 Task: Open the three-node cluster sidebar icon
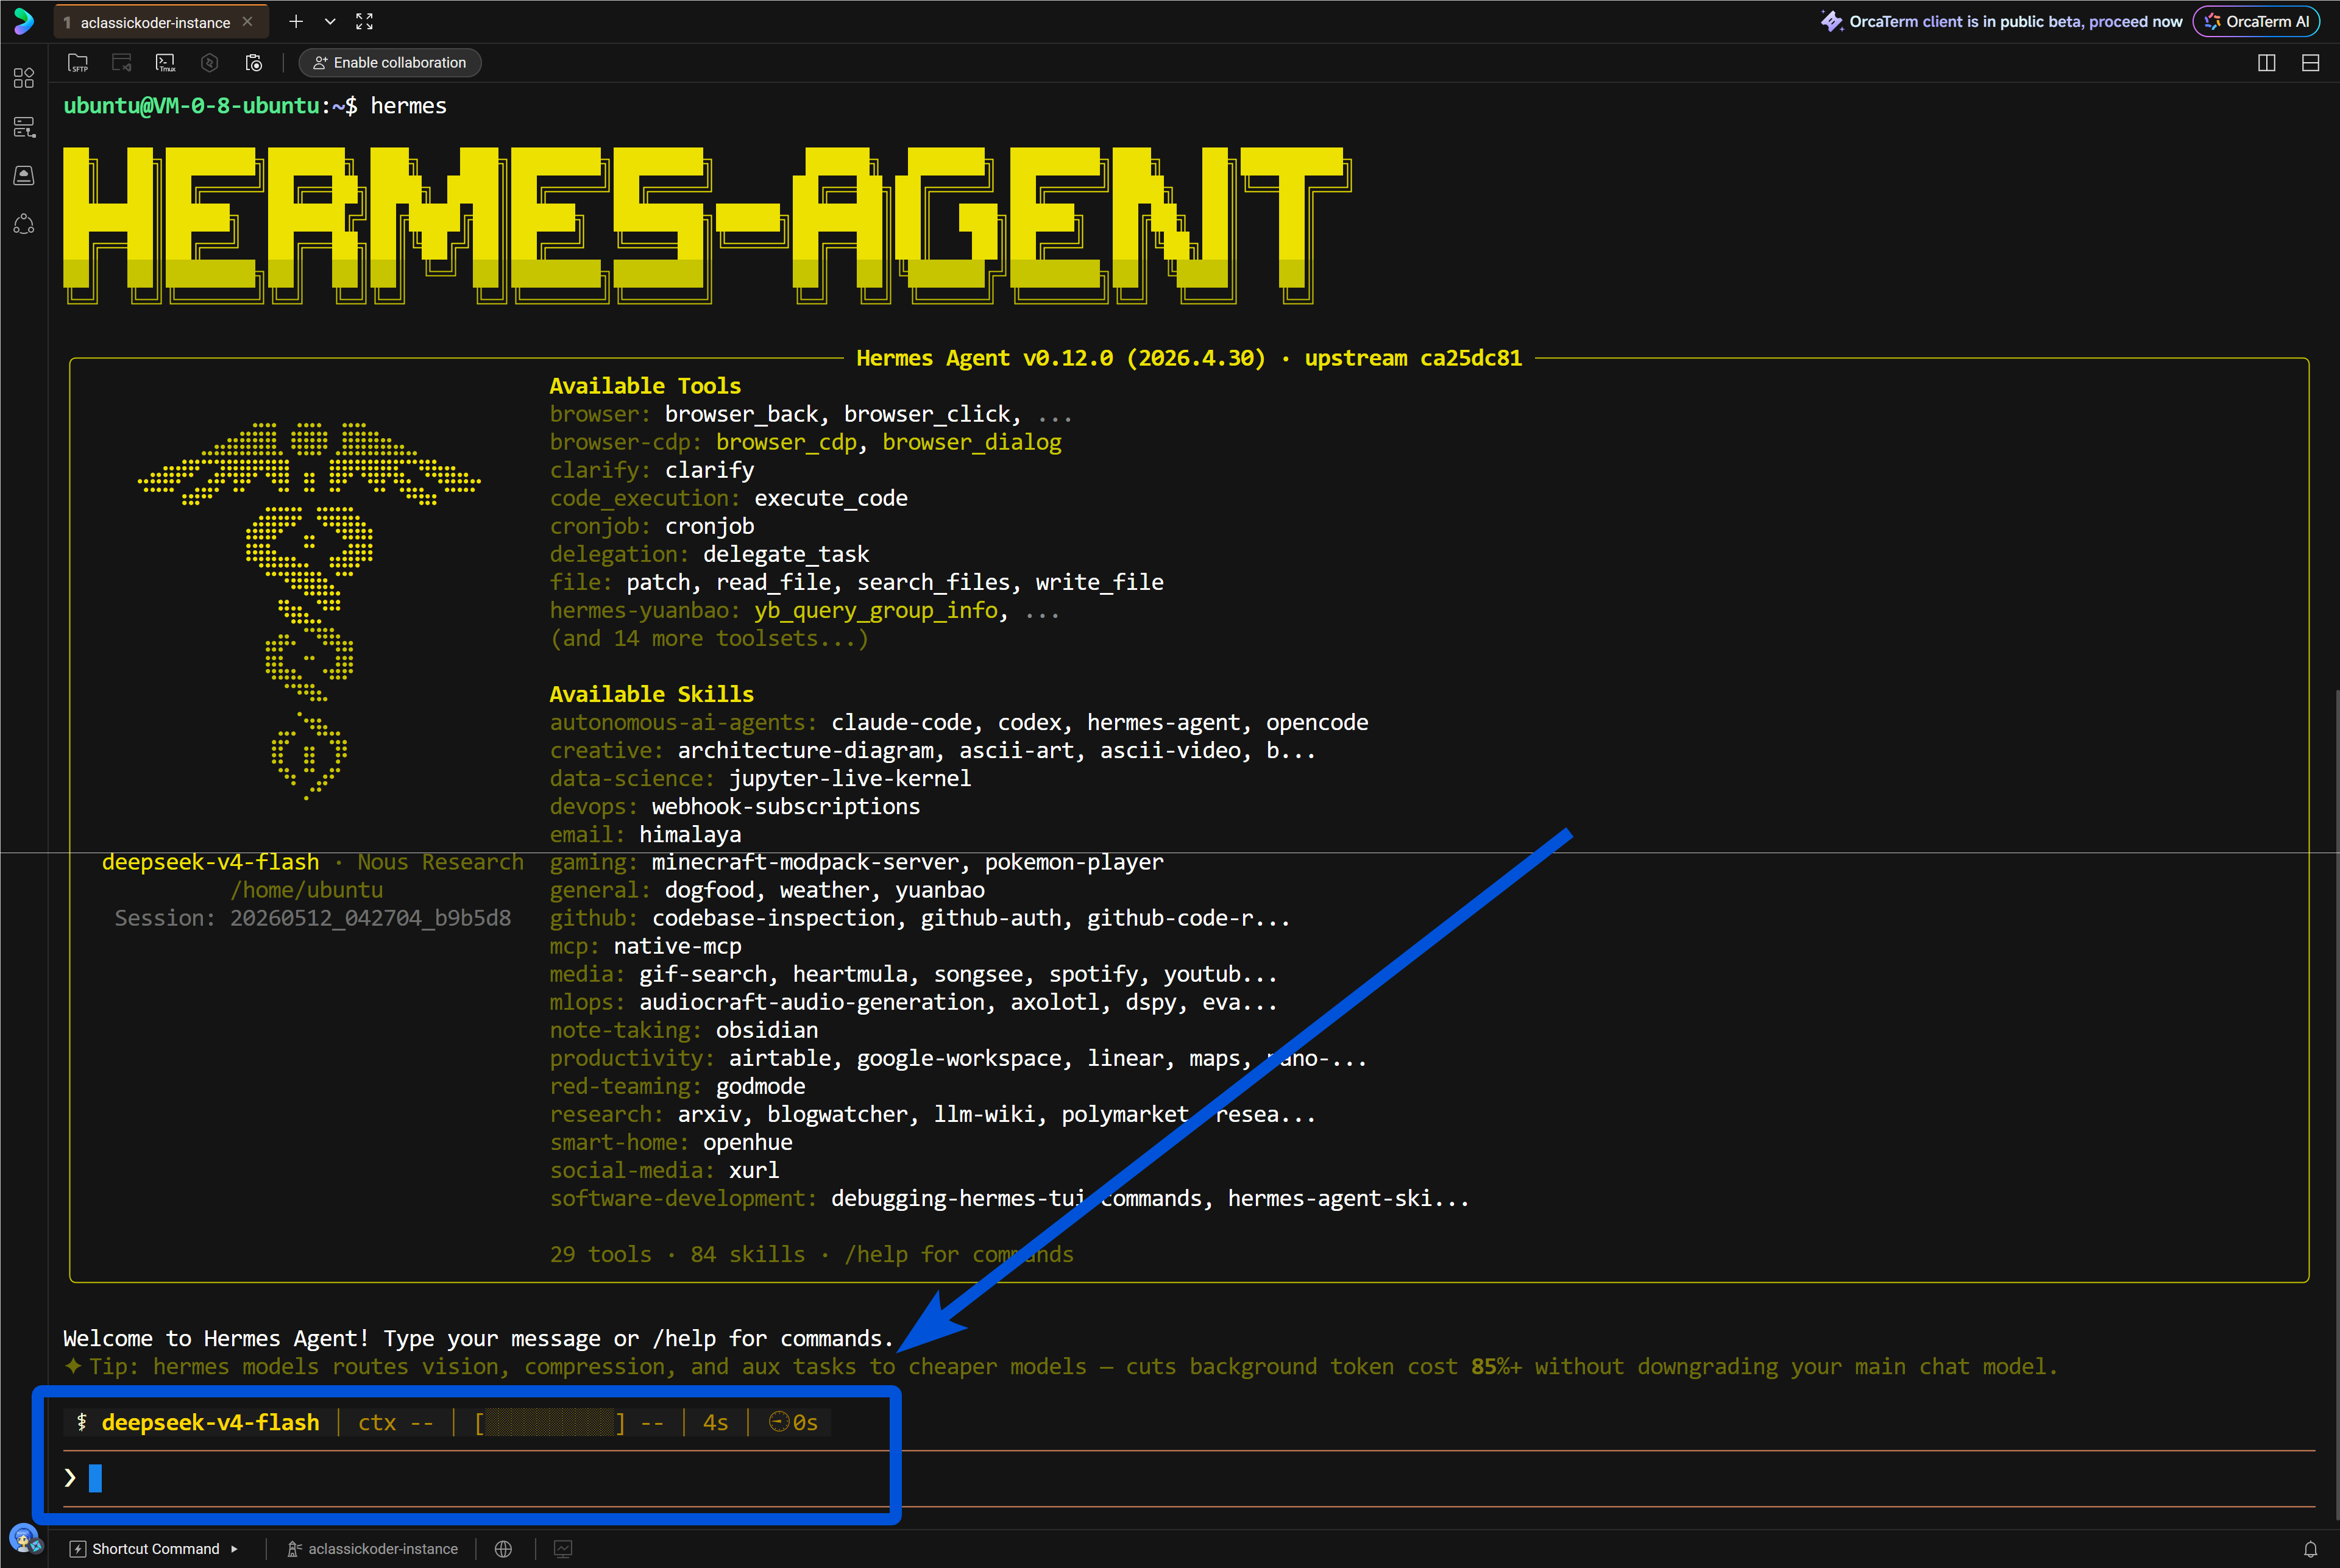[24, 224]
